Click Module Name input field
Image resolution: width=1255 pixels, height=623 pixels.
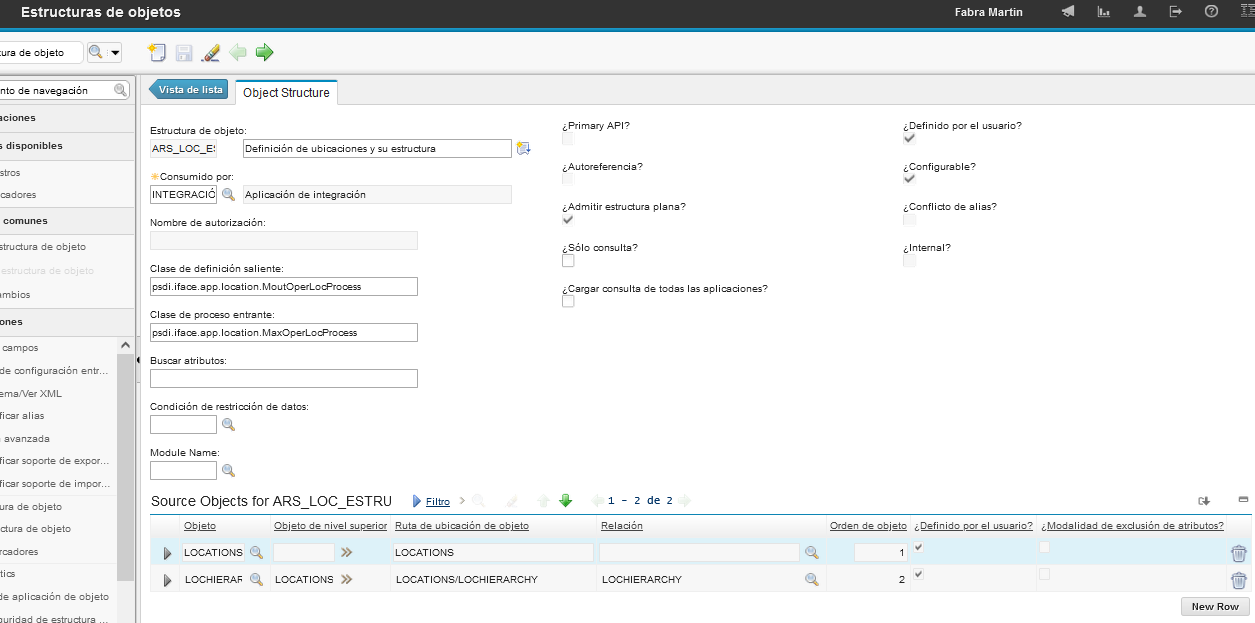pos(184,471)
